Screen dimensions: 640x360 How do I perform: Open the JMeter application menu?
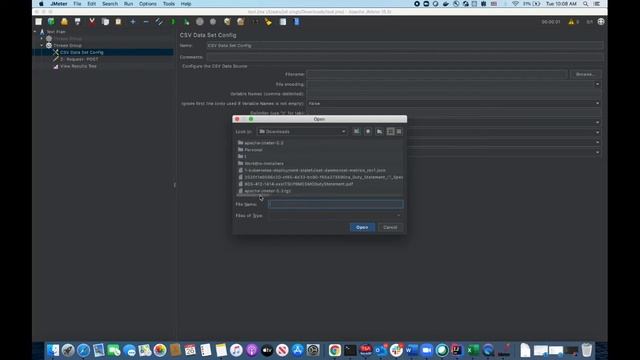coord(59,4)
